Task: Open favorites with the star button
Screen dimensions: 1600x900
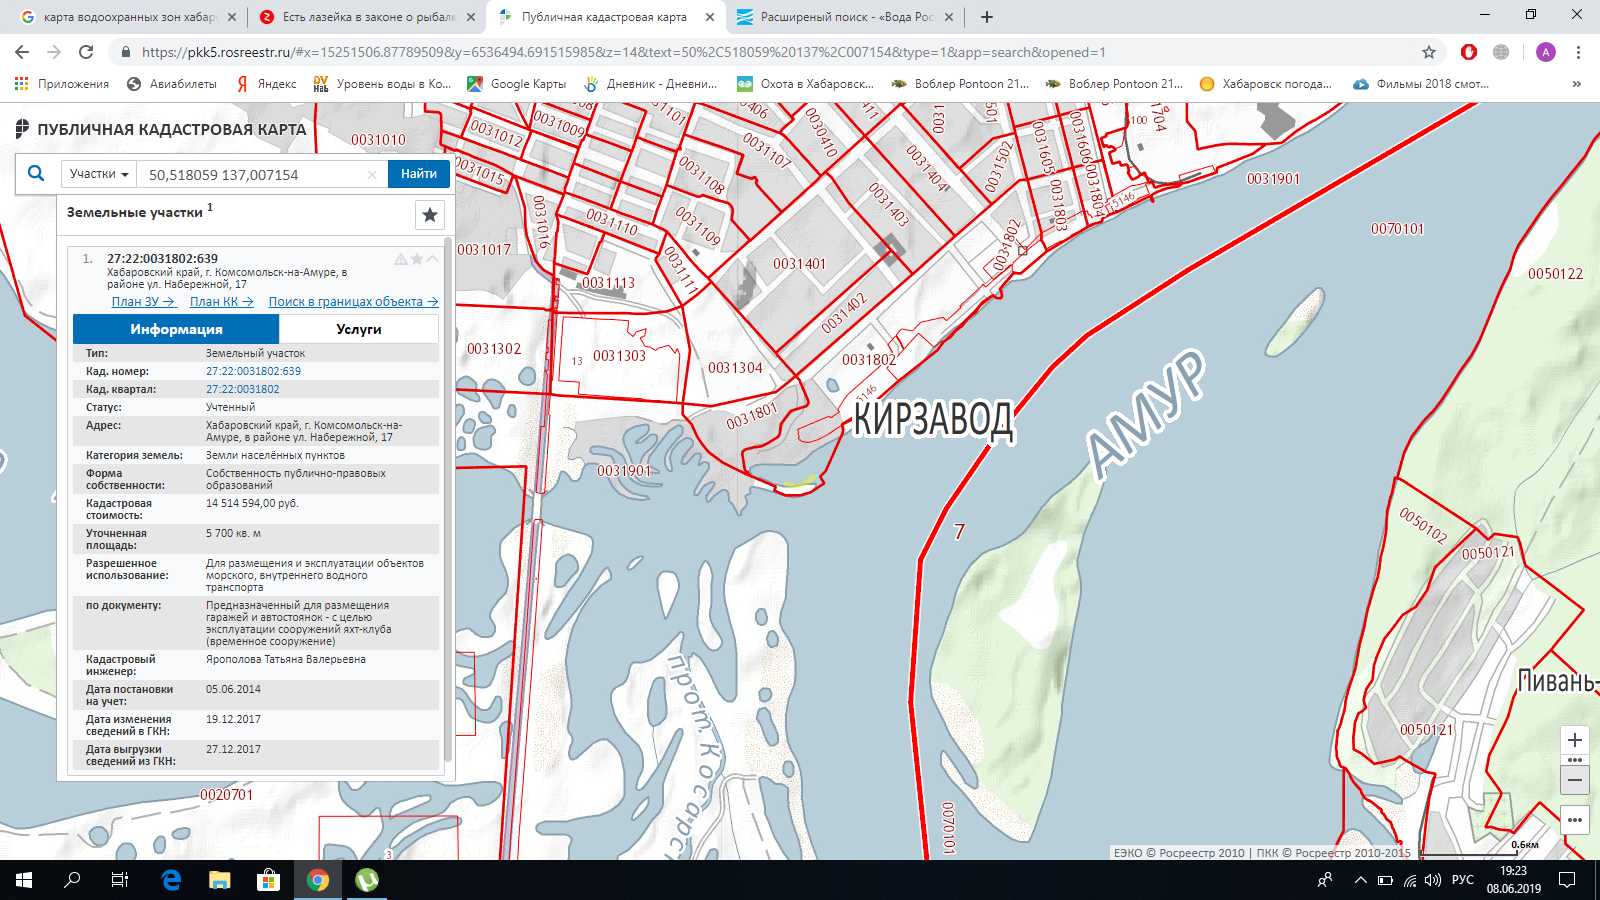Action: 430,215
